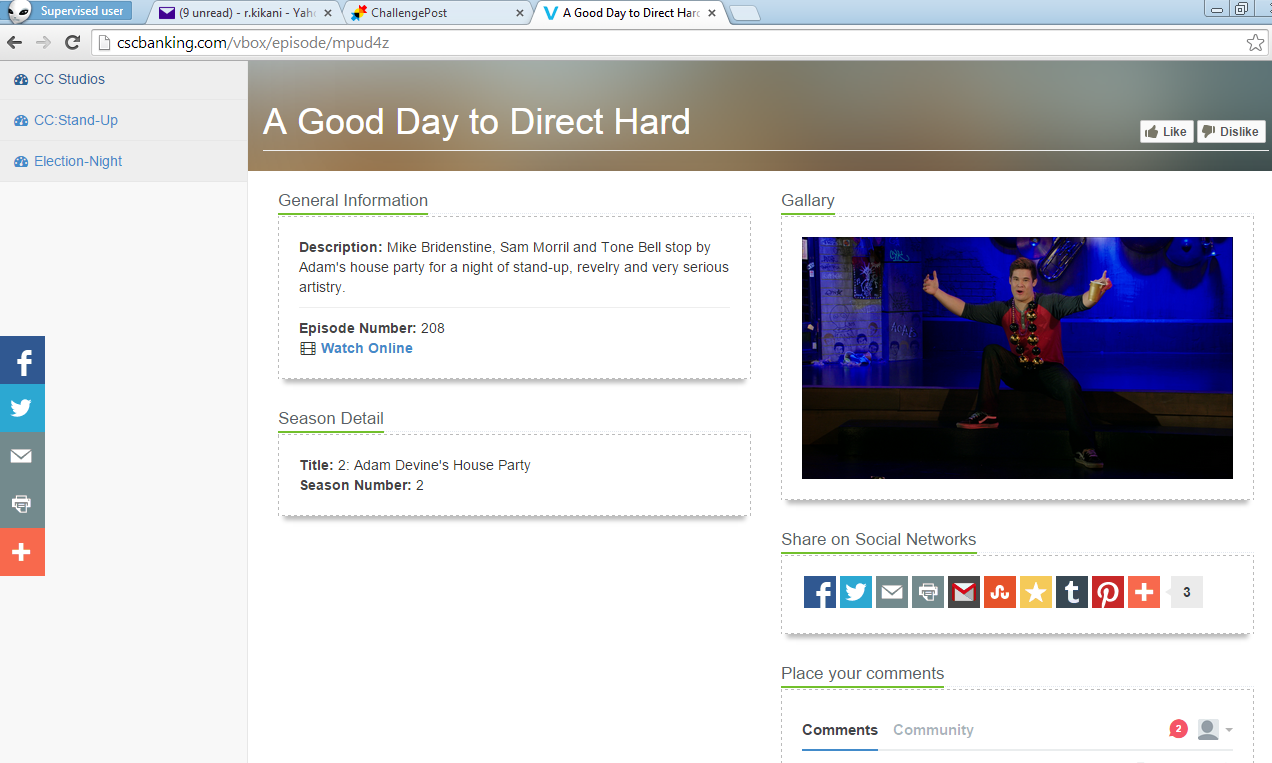Reload the page with the refresh icon
The image size is (1272, 763).
coord(72,42)
